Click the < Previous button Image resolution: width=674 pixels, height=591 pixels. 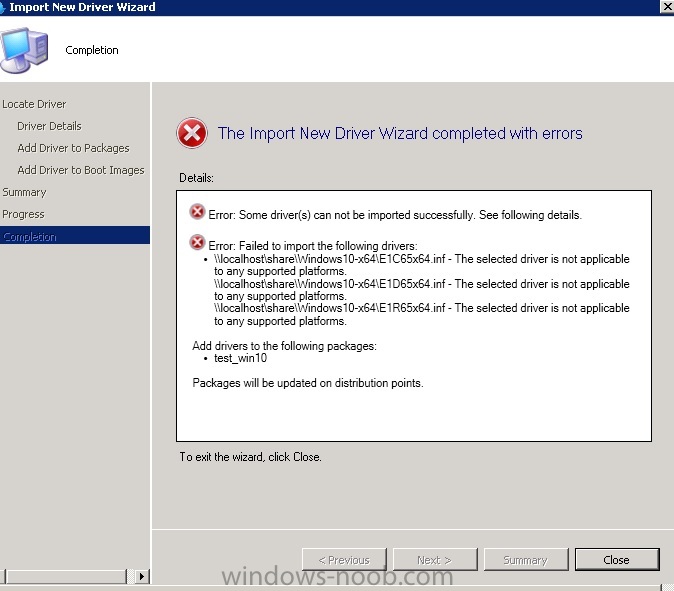tap(344, 560)
